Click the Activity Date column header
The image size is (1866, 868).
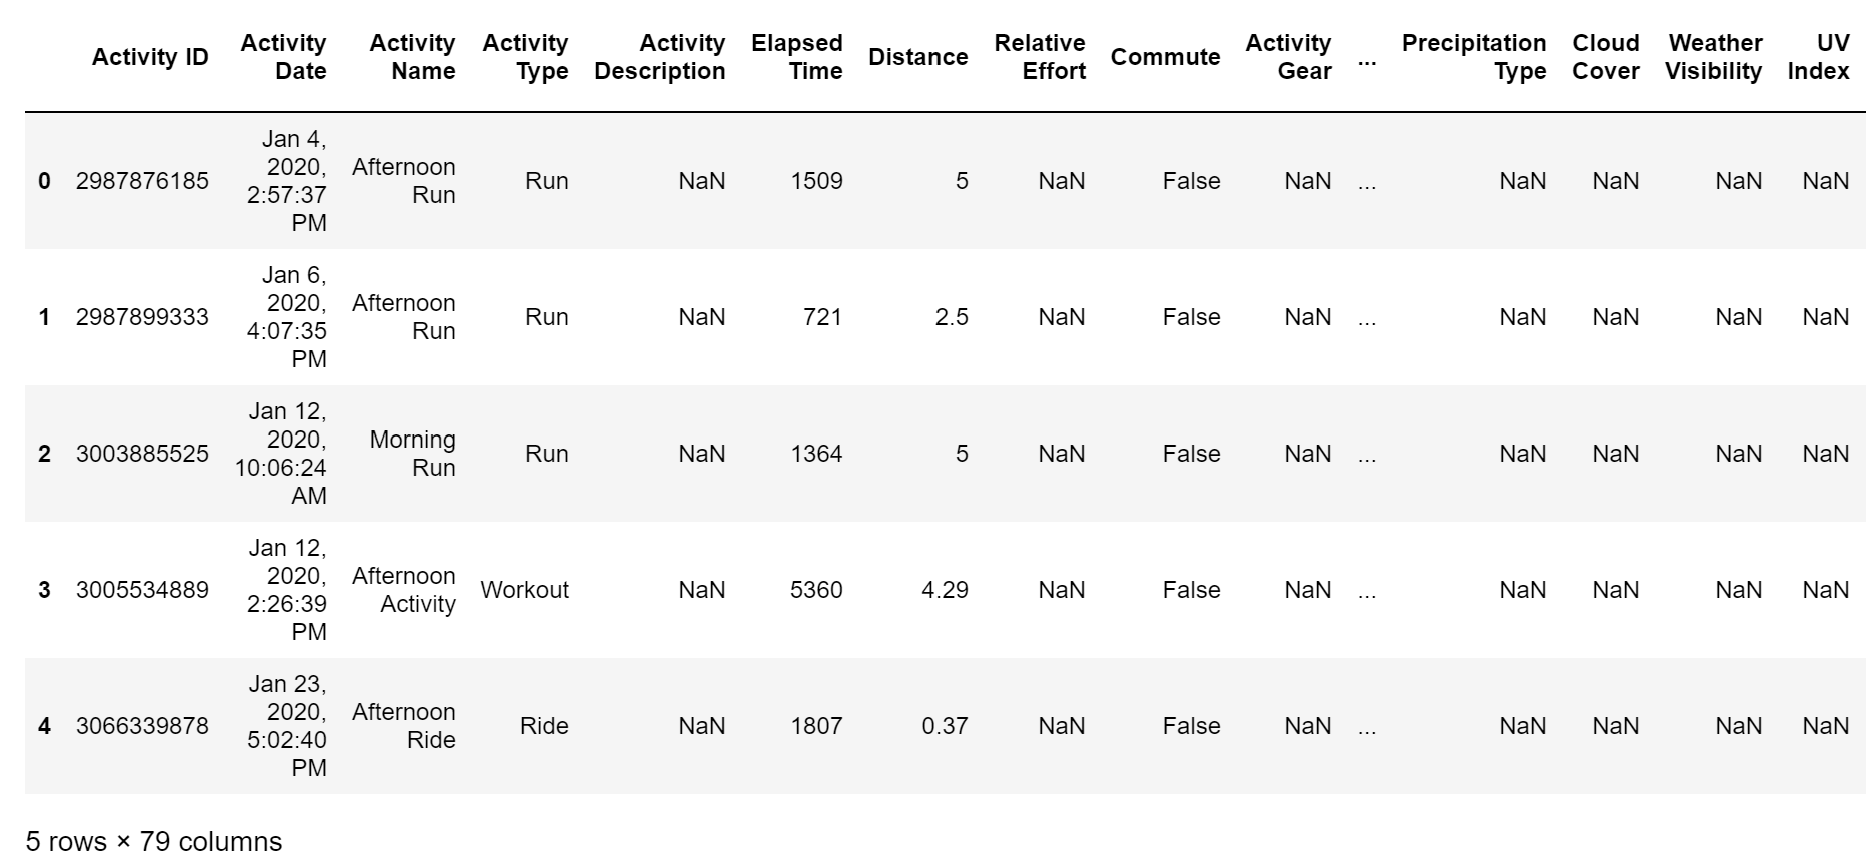point(283,57)
